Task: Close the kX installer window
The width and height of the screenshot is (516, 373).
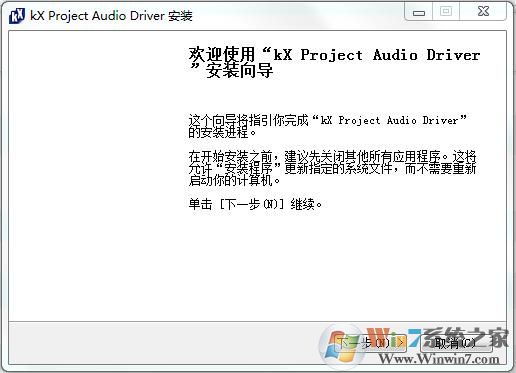Action: point(483,11)
